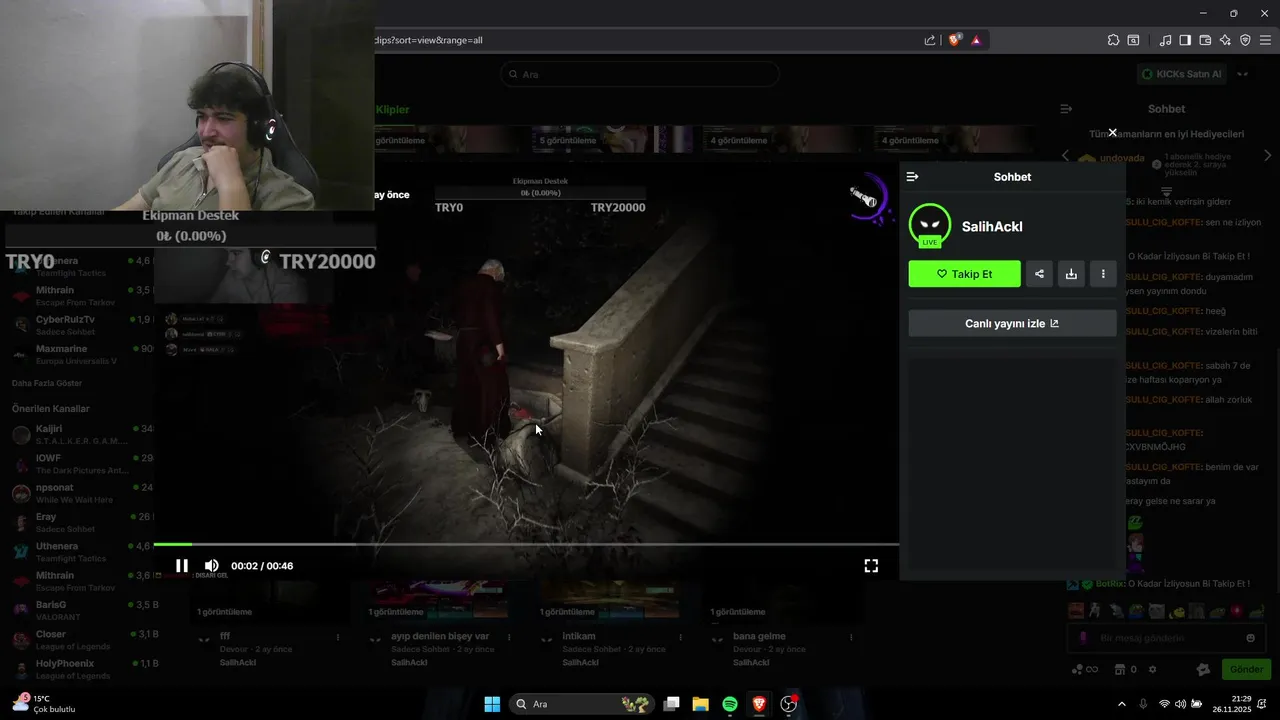Open OBS Studio from the taskbar
Viewport: 1280px width, 720px height.
point(789,704)
